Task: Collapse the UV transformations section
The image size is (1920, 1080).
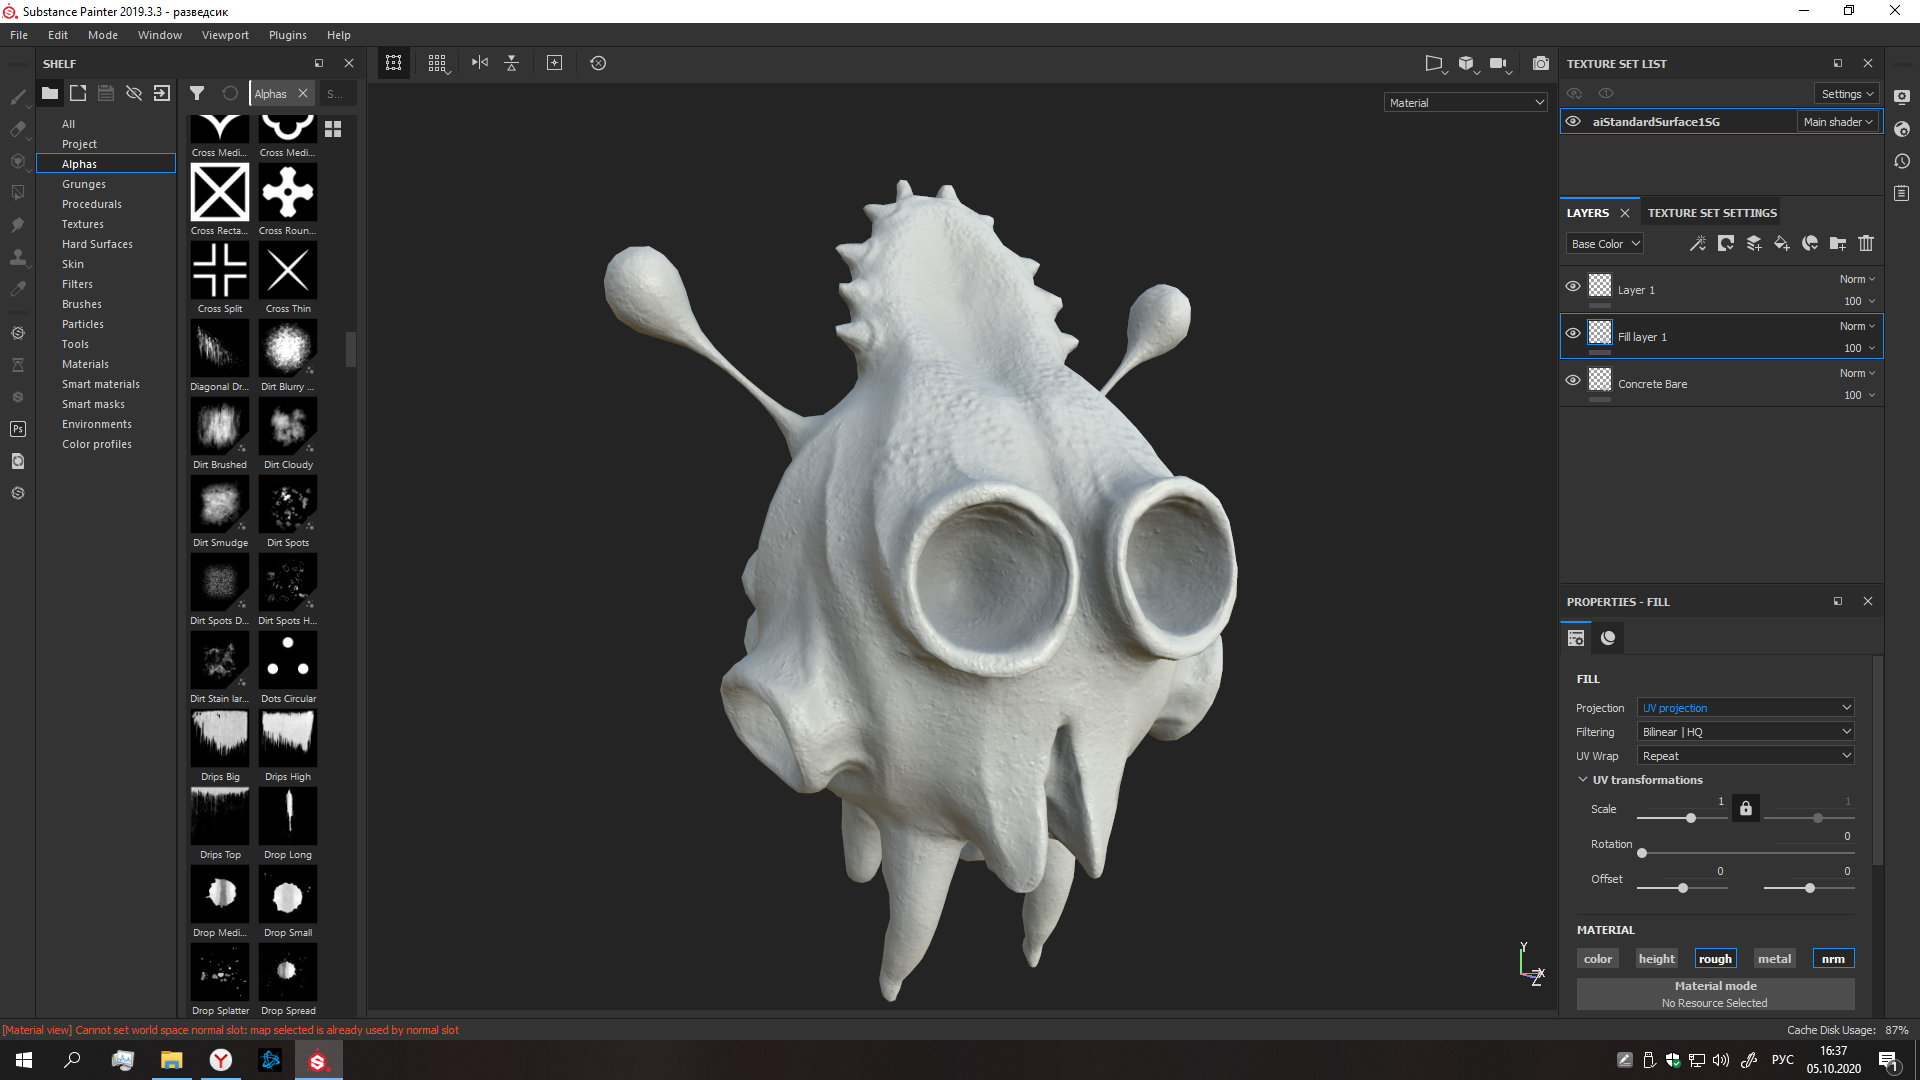Action: click(1582, 779)
